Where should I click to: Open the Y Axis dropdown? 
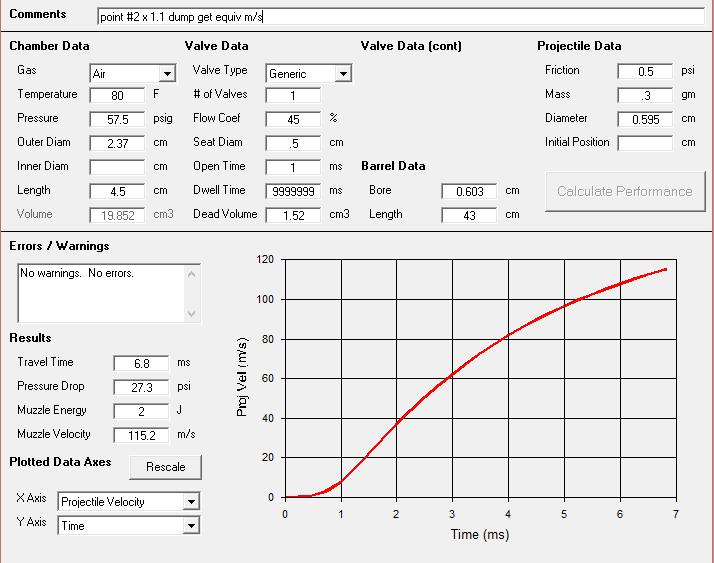point(191,526)
